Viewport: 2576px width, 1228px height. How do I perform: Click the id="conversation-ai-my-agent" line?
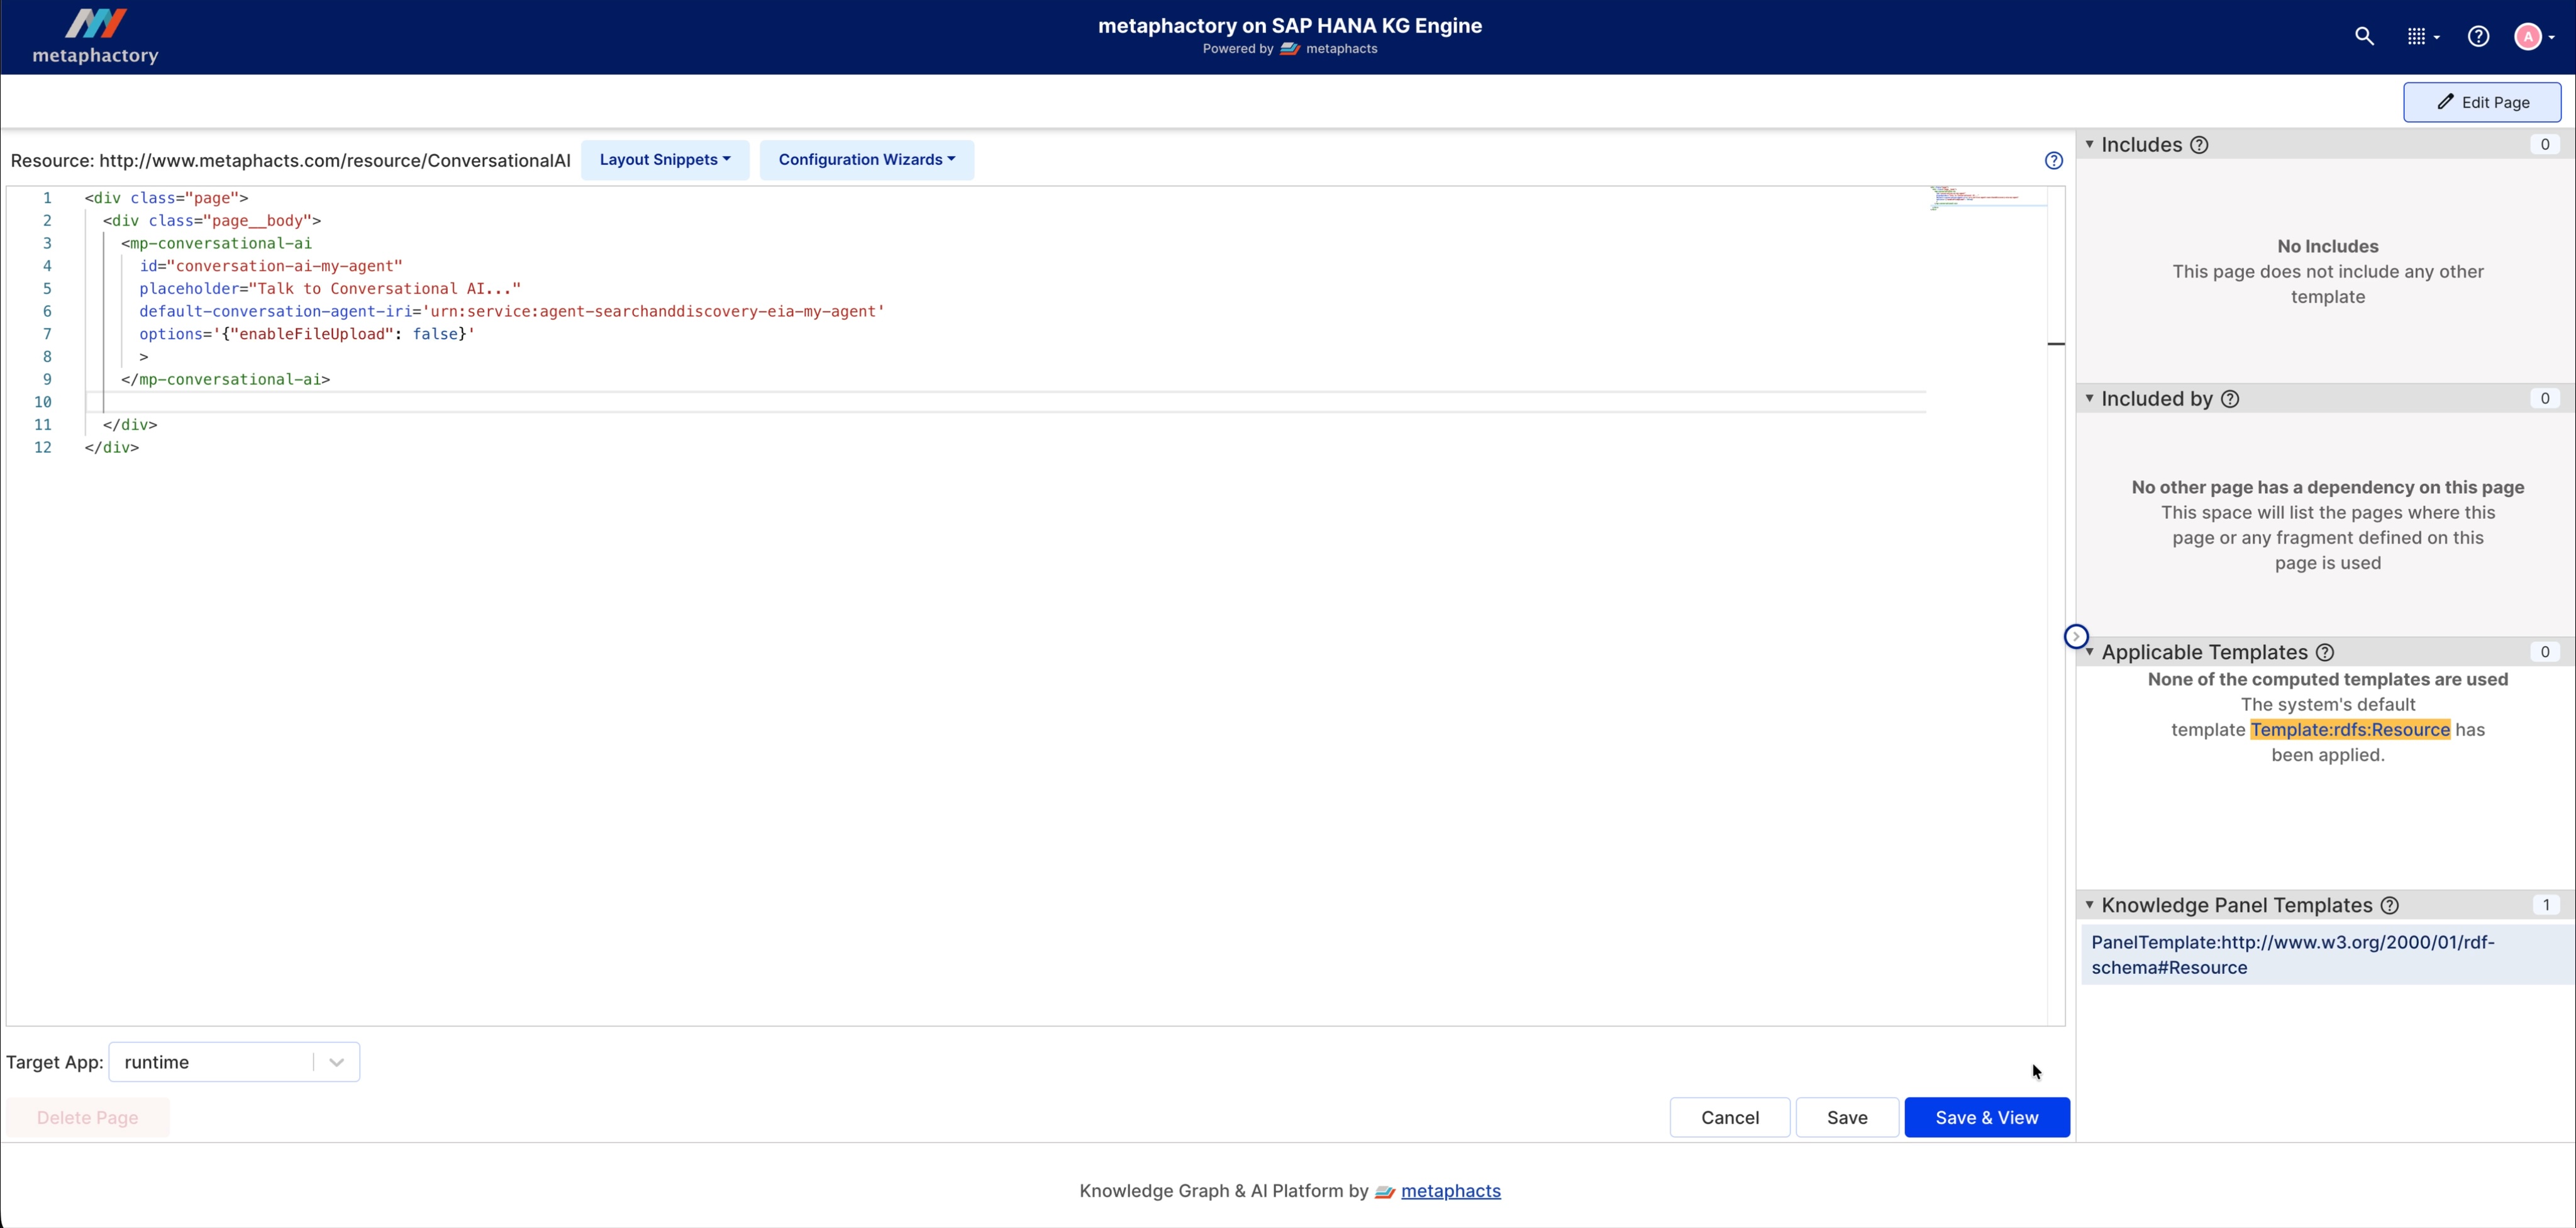pos(270,266)
